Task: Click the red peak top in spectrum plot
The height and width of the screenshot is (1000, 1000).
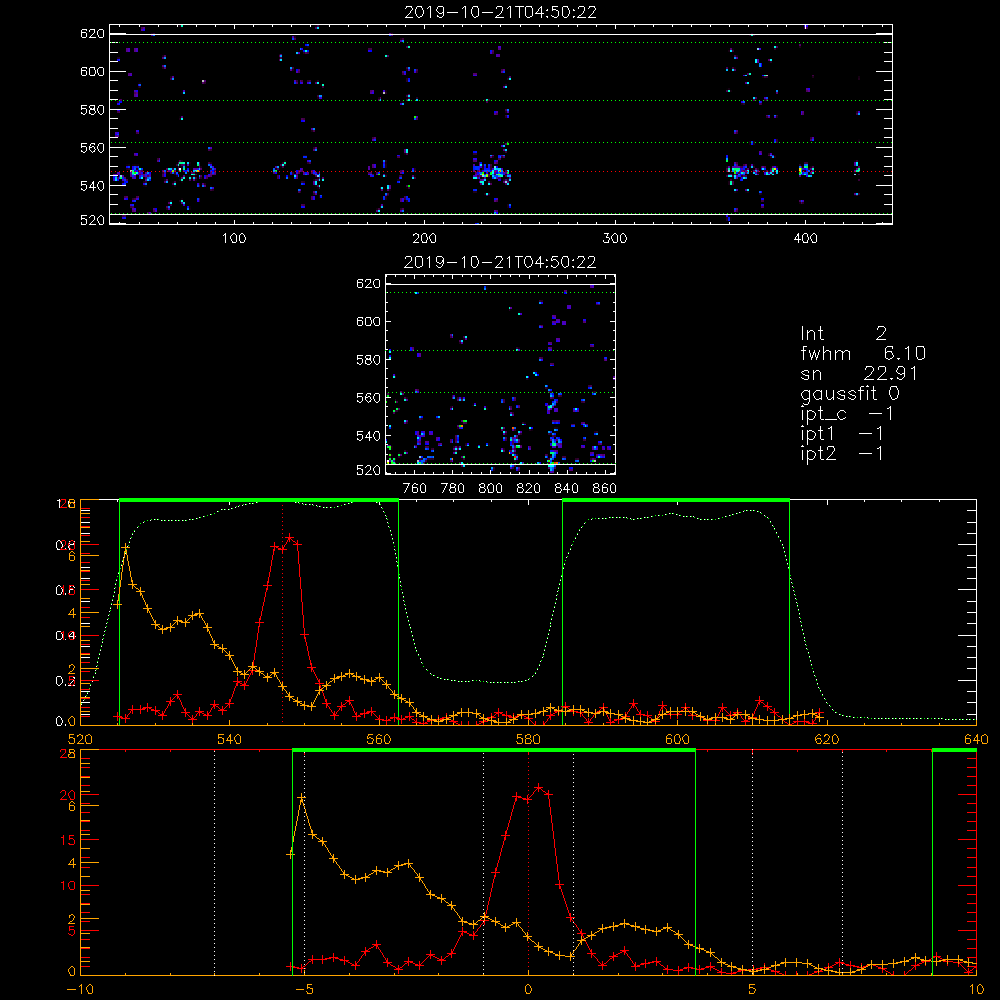Action: (290, 538)
